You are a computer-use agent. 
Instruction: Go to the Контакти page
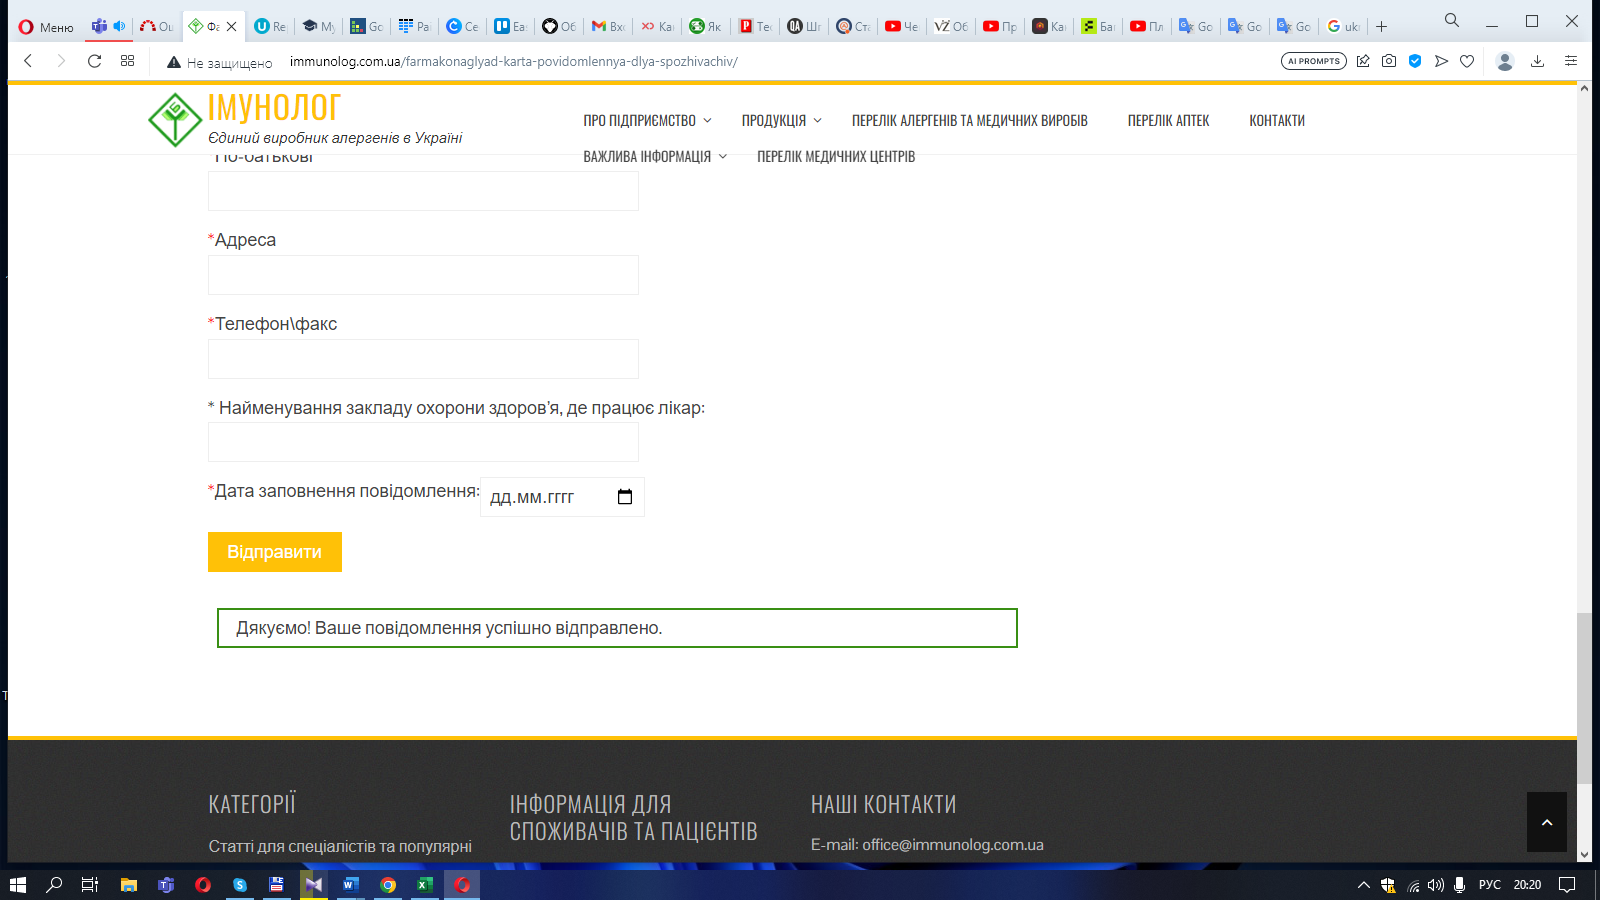tap(1276, 121)
